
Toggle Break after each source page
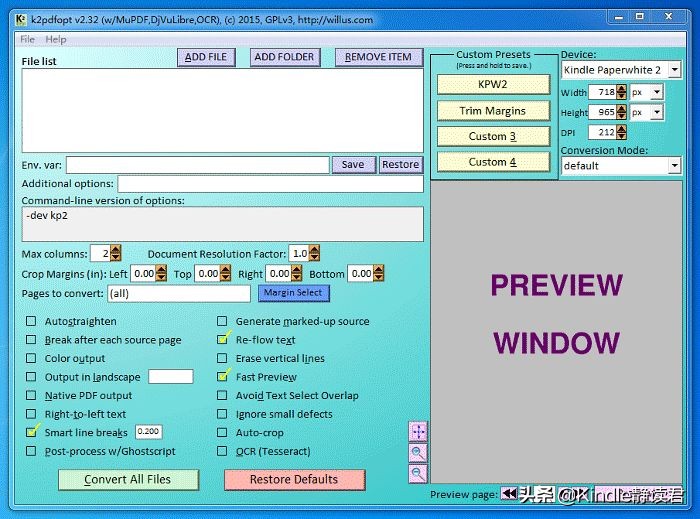coord(31,340)
